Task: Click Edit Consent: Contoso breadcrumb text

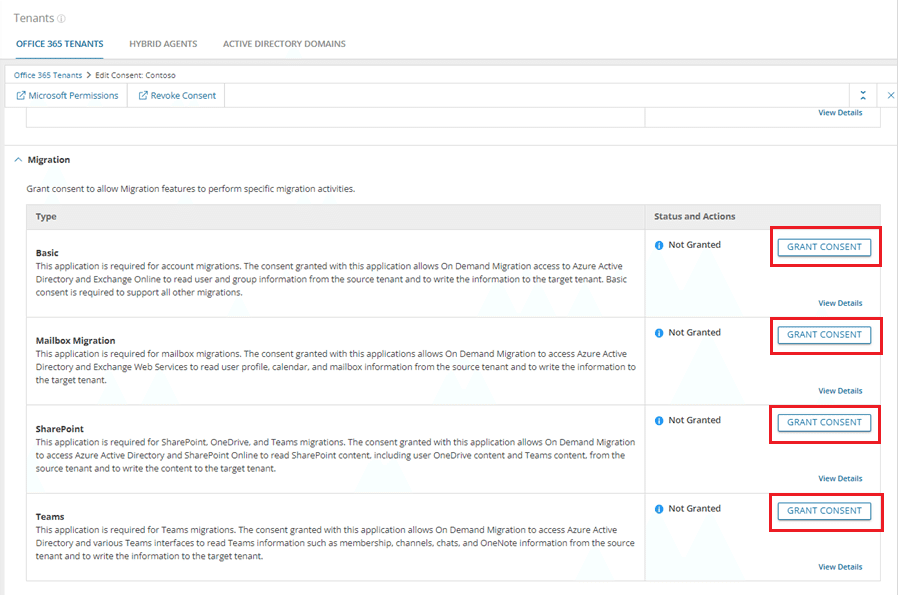Action: click(x=136, y=75)
